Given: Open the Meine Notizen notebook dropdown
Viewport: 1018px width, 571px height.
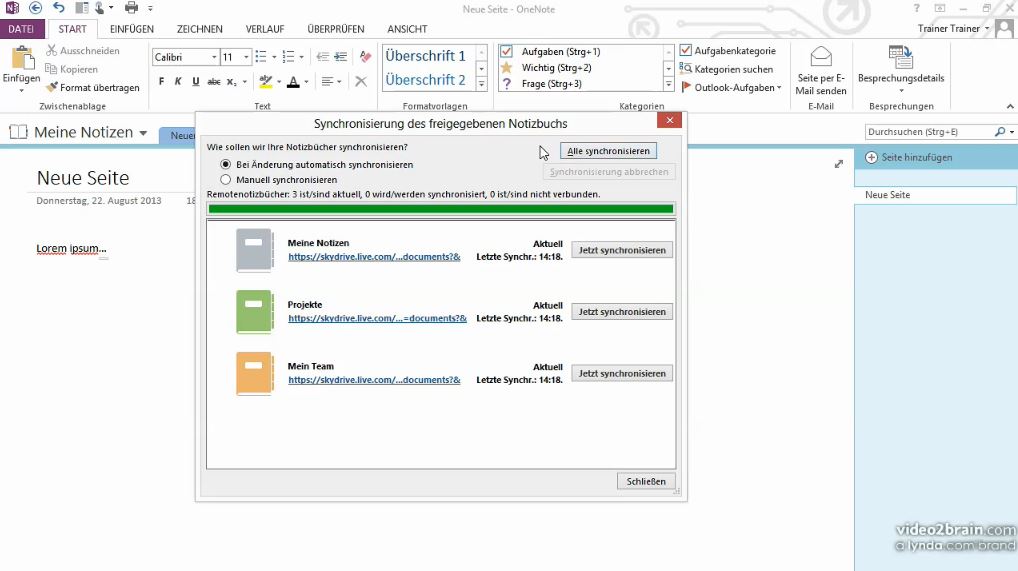Looking at the screenshot, I should pyautogui.click(x=143, y=133).
